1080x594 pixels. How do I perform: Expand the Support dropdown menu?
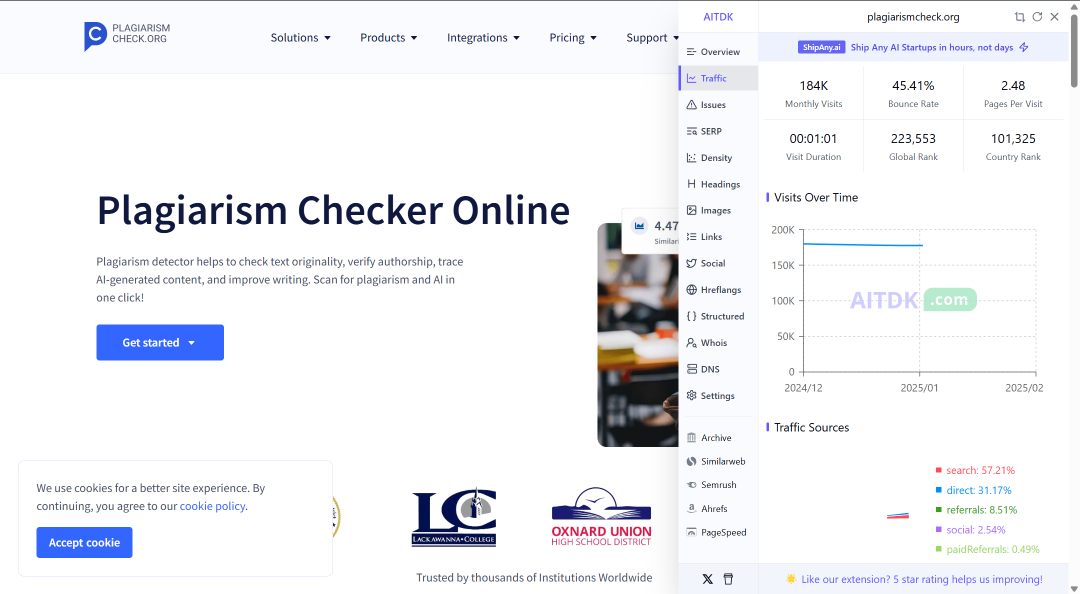coord(652,38)
